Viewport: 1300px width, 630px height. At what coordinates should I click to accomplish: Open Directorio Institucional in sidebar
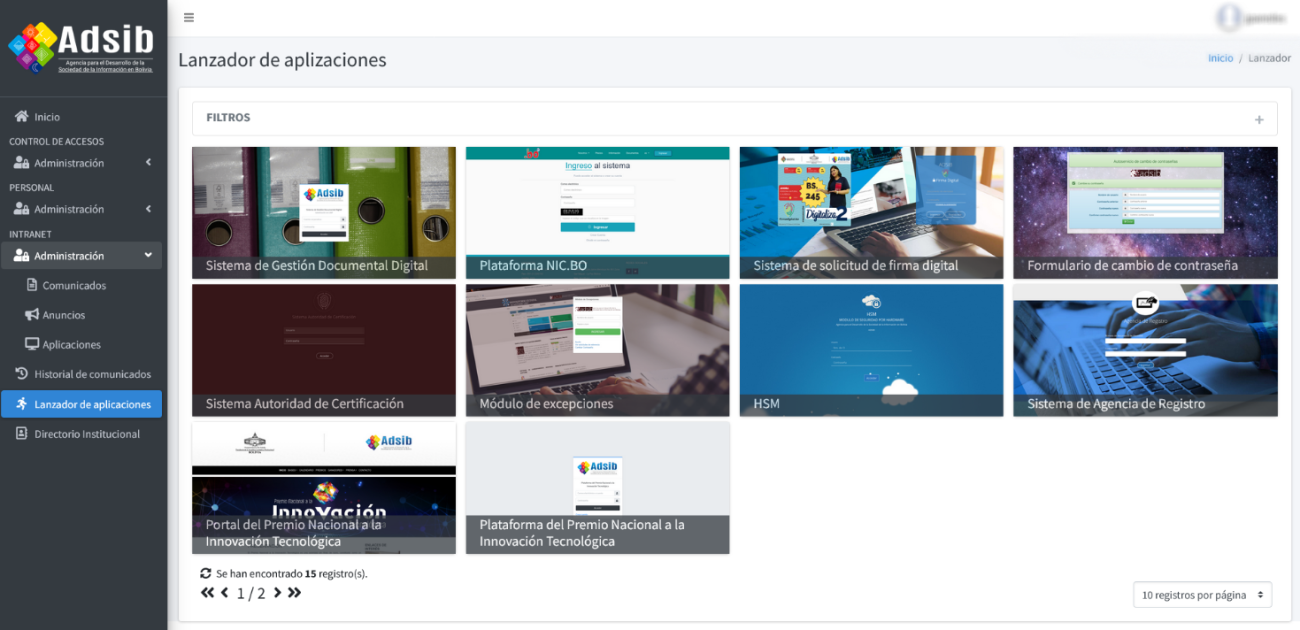point(87,434)
